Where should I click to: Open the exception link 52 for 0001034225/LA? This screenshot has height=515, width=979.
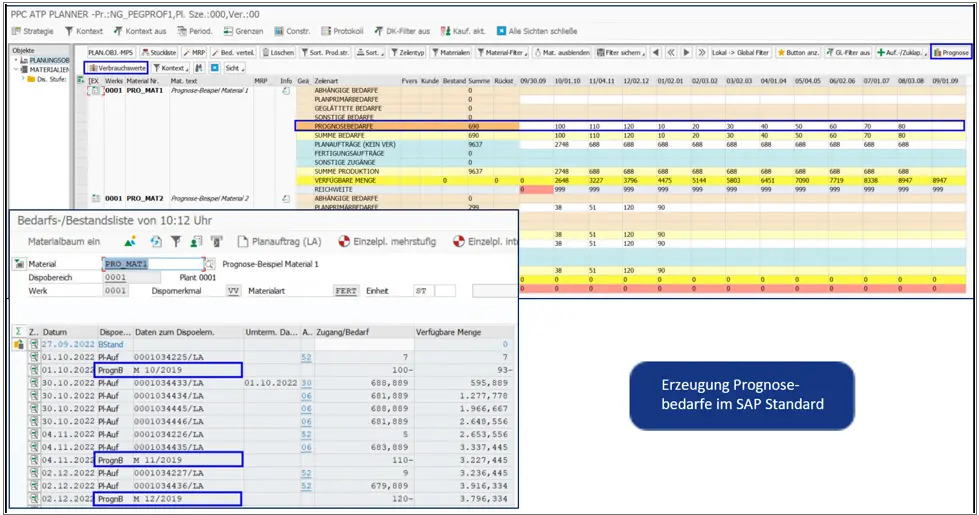point(306,358)
